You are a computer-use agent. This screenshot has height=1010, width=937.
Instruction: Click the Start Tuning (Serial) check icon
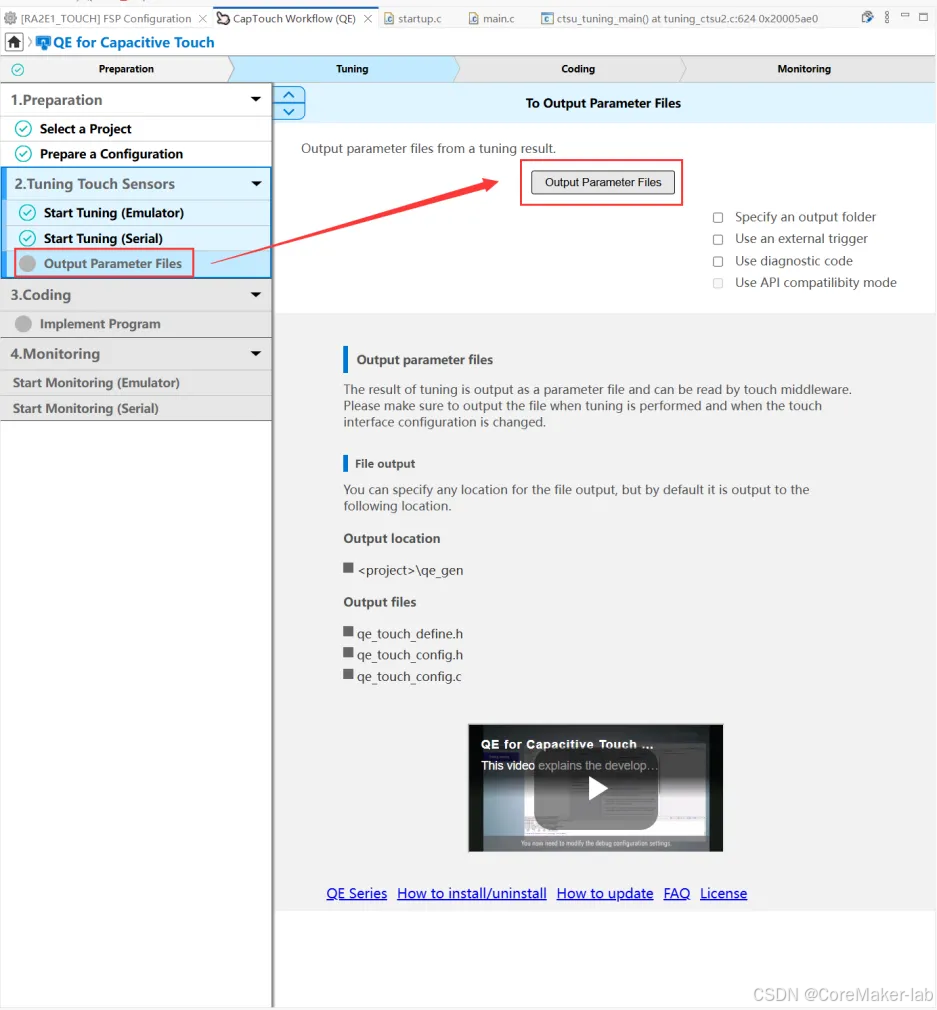(x=27, y=238)
